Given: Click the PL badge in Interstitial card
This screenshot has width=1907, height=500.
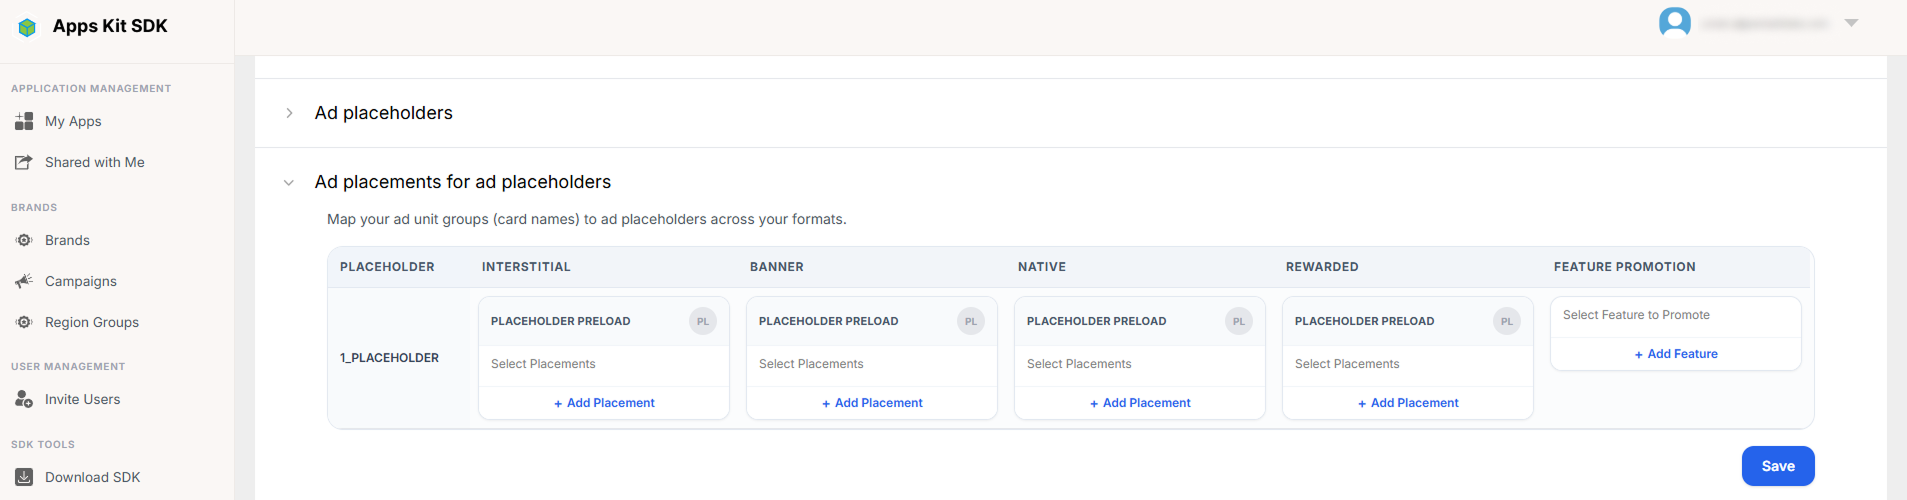Looking at the screenshot, I should pos(703,321).
